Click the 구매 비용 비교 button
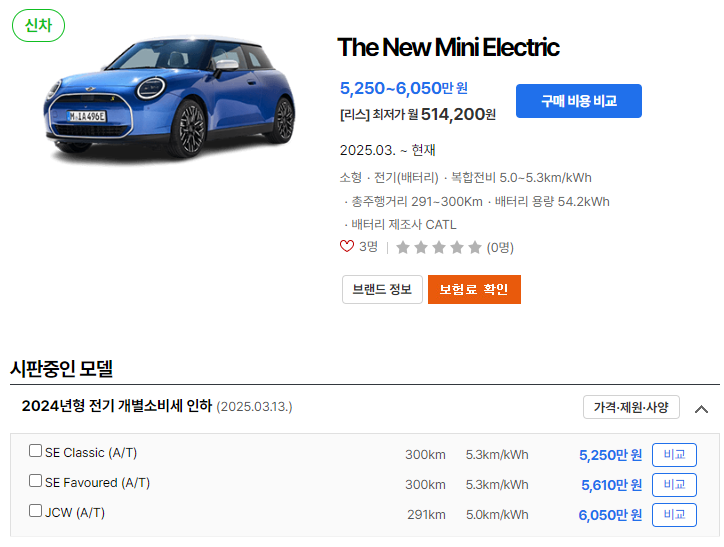The width and height of the screenshot is (724, 547). [x=579, y=101]
